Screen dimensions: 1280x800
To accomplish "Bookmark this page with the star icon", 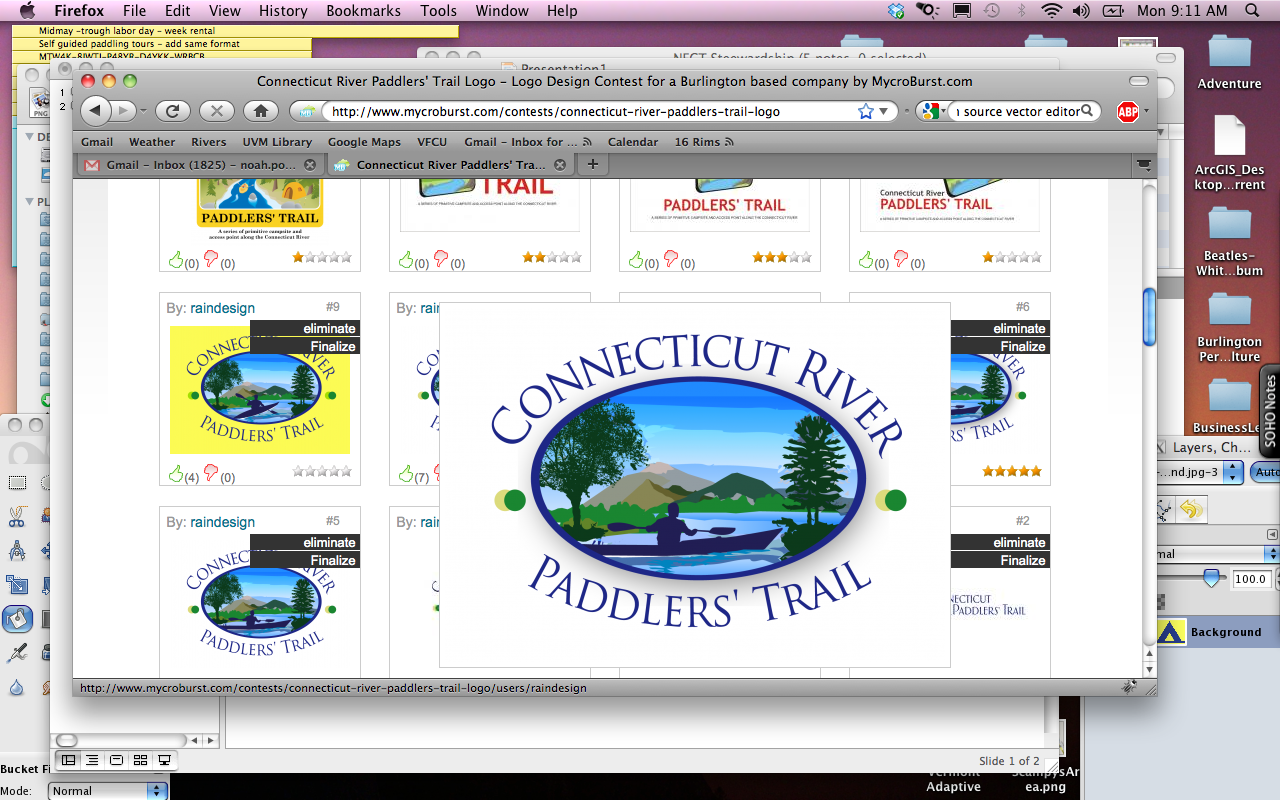I will click(866, 111).
